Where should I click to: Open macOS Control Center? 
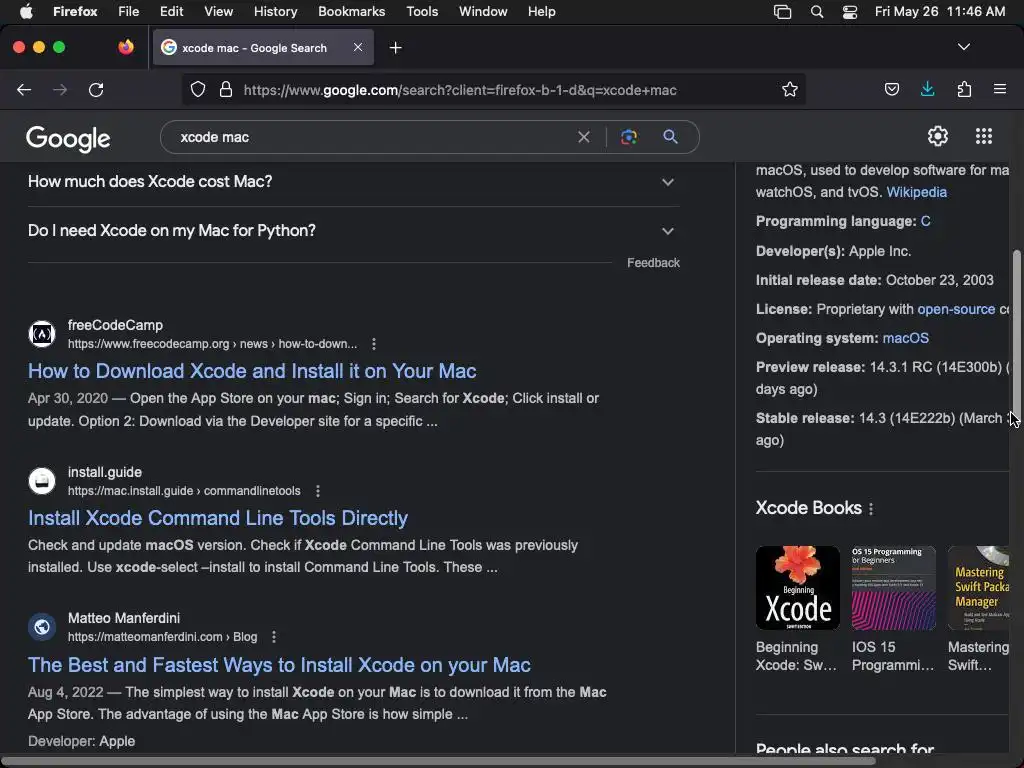850,12
